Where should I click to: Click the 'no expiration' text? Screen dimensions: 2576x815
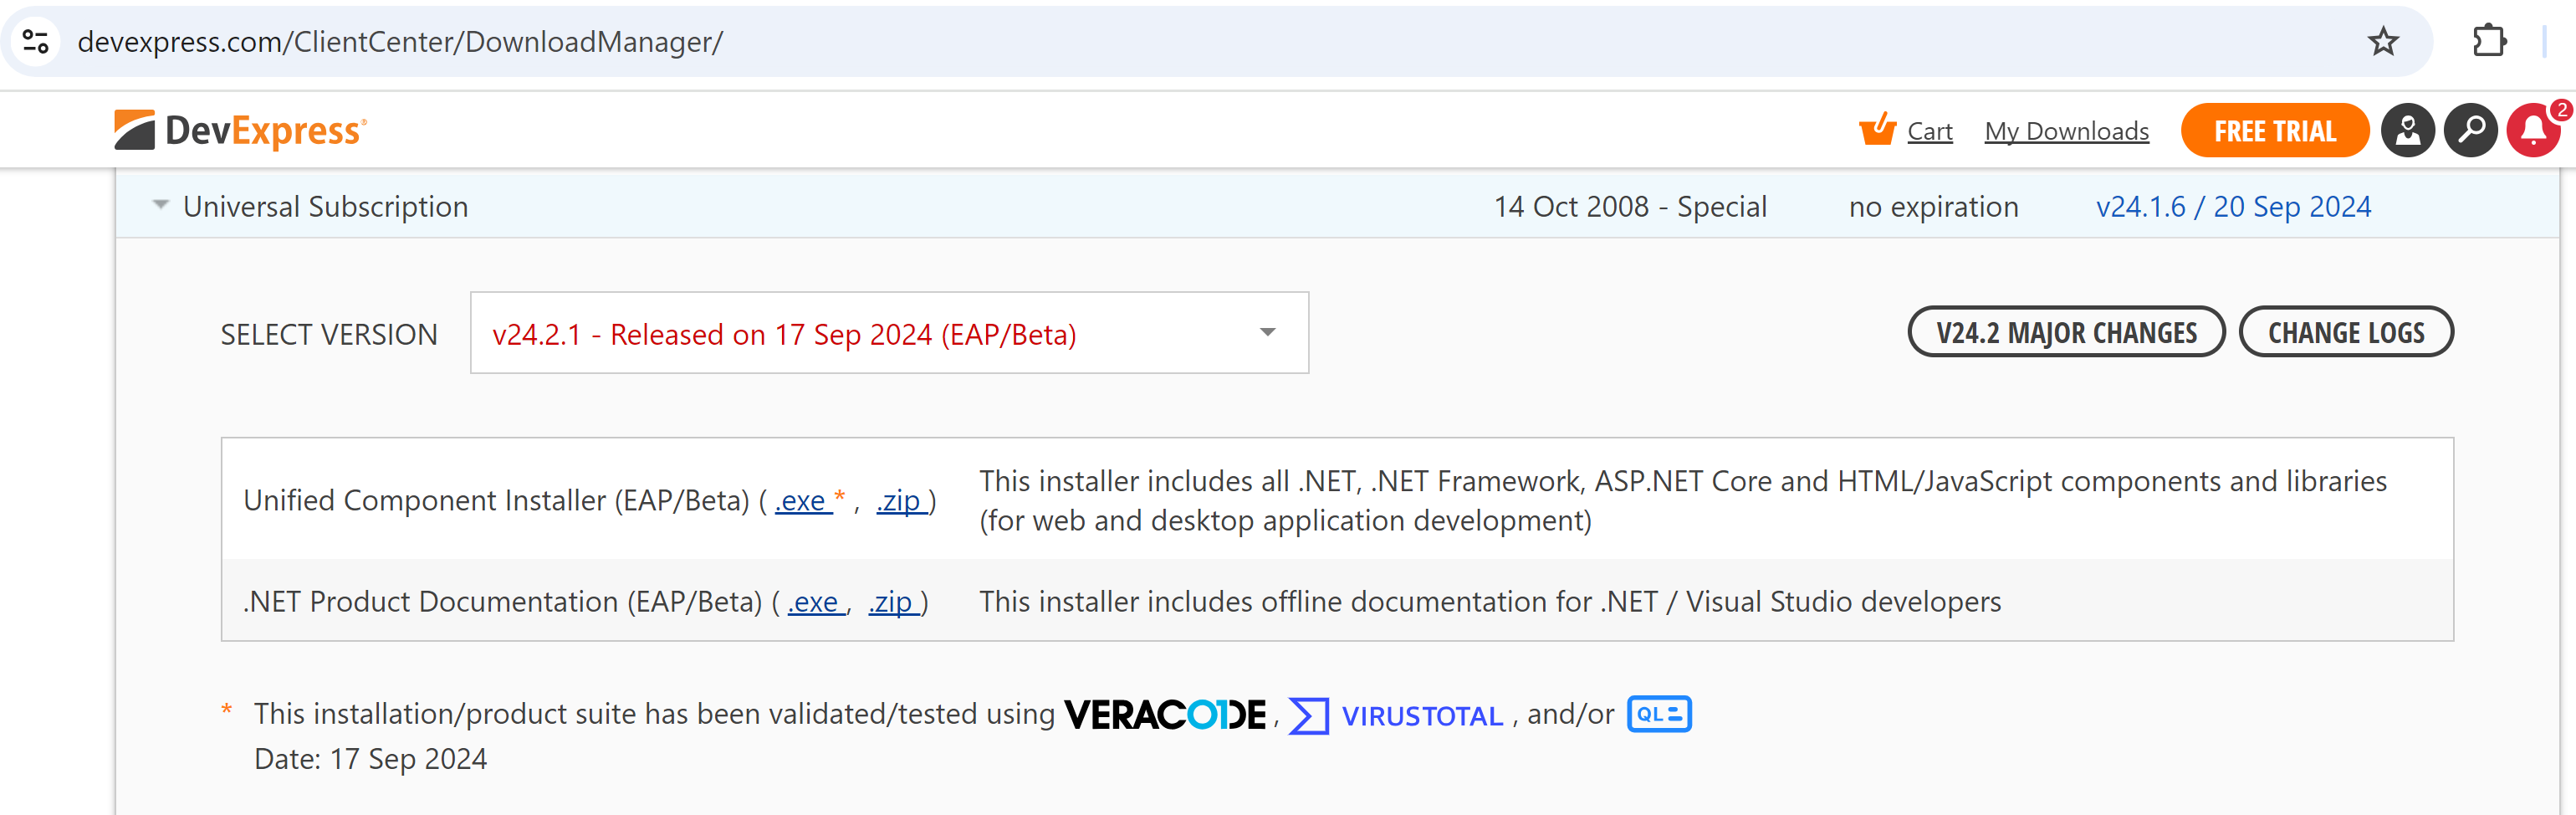pyautogui.click(x=1933, y=206)
